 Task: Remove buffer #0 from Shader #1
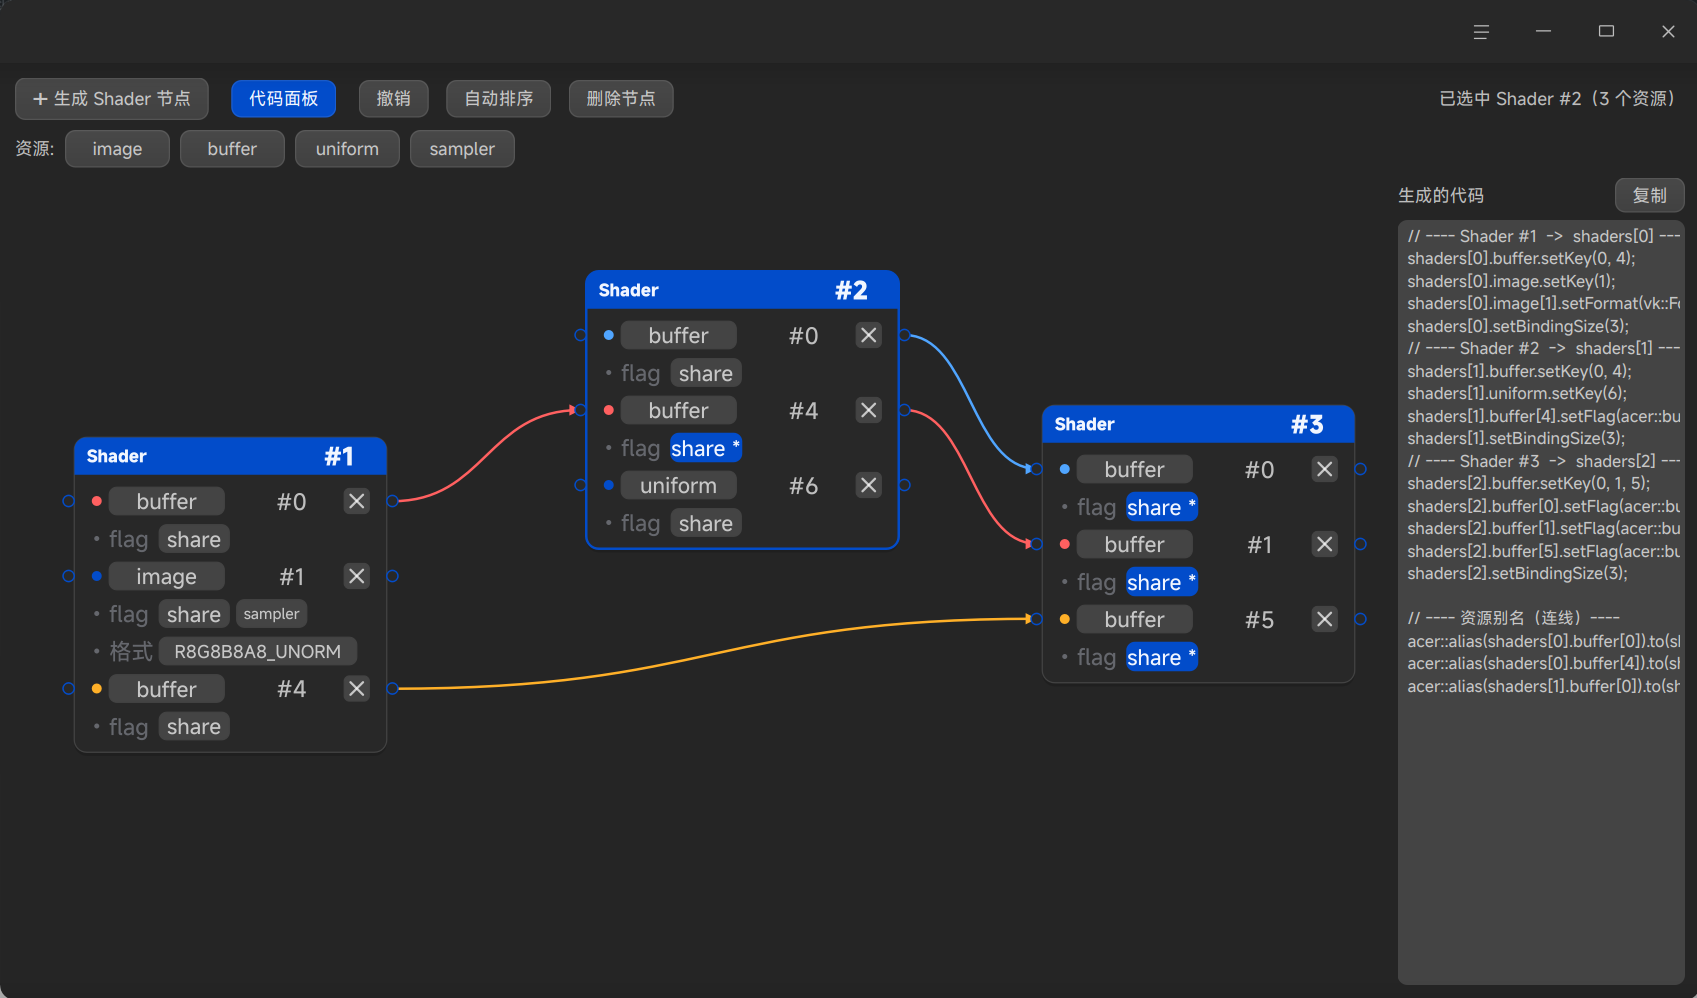[x=357, y=501]
